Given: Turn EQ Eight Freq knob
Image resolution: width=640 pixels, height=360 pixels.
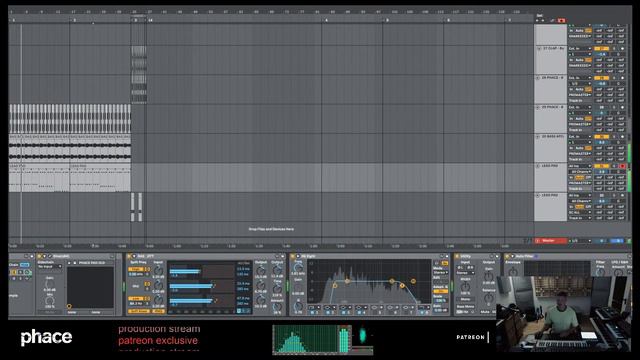Looking at the screenshot, I should pos(298,268).
